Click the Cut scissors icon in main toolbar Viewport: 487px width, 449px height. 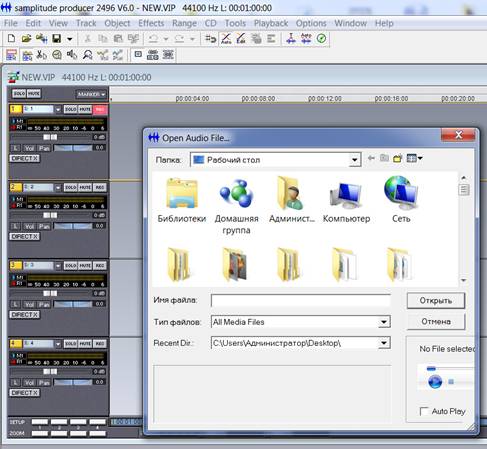click(87, 39)
